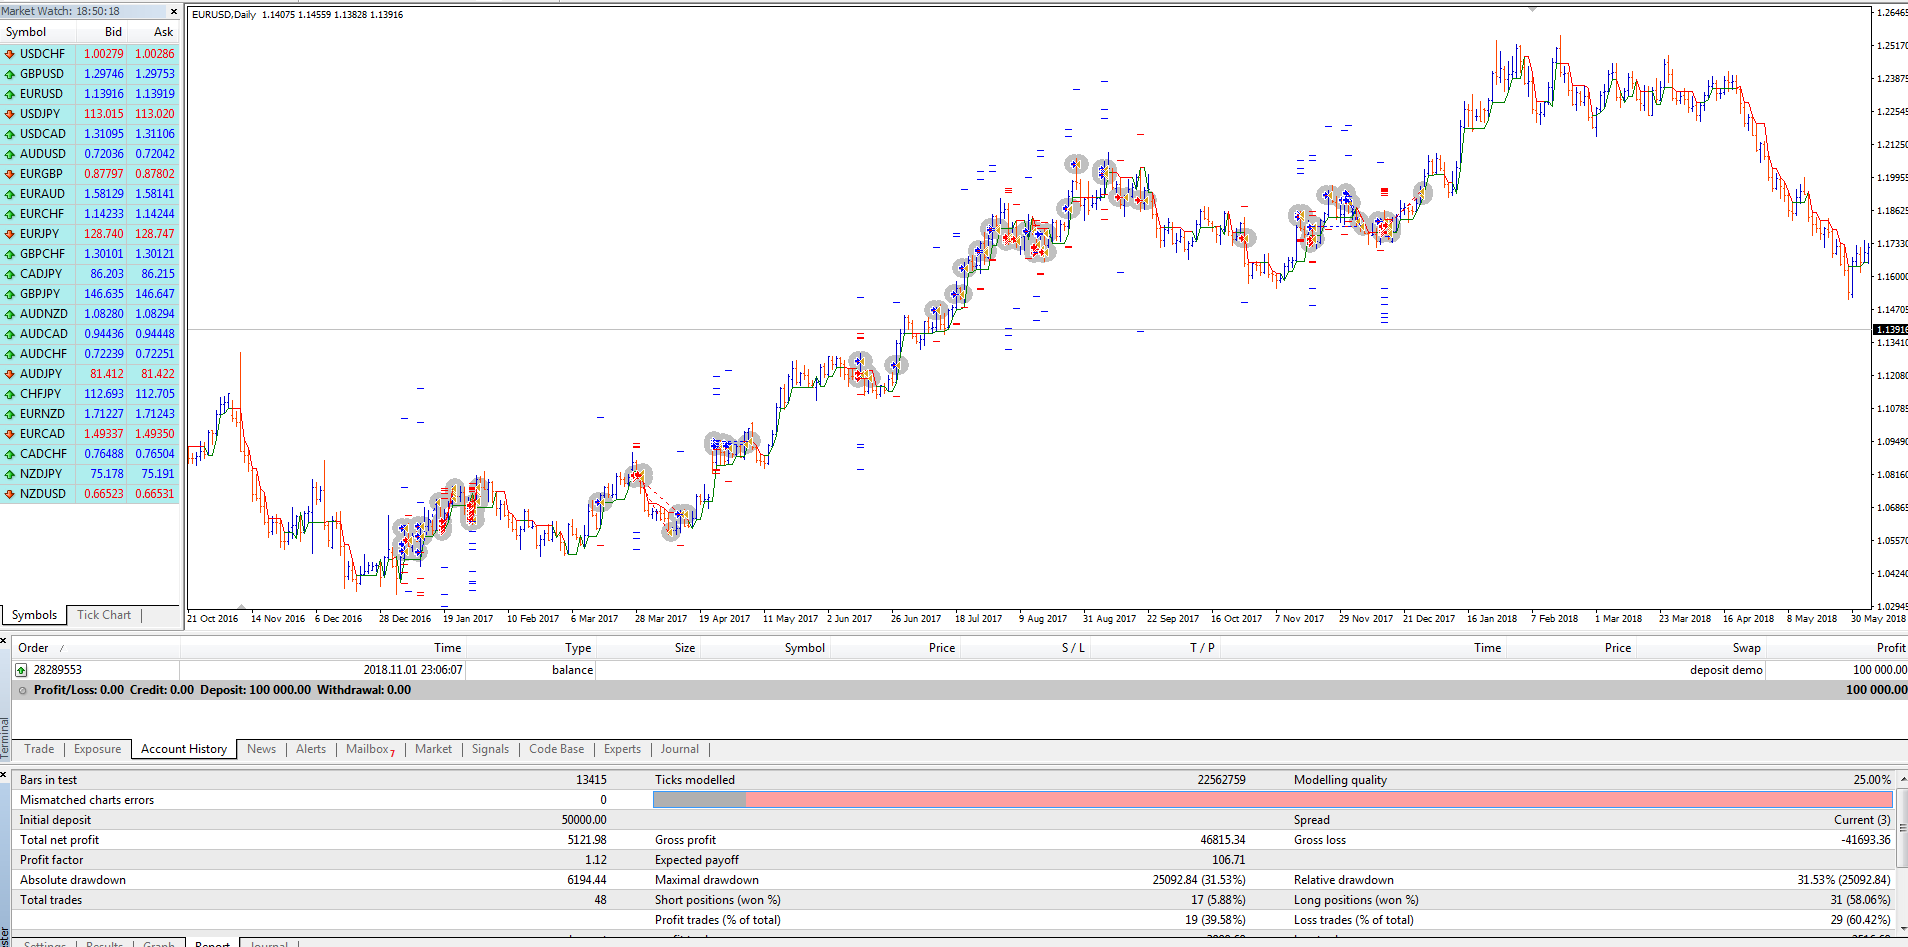Click the USDCHF symbol direction arrow icon
The width and height of the screenshot is (1908, 947).
(10, 54)
